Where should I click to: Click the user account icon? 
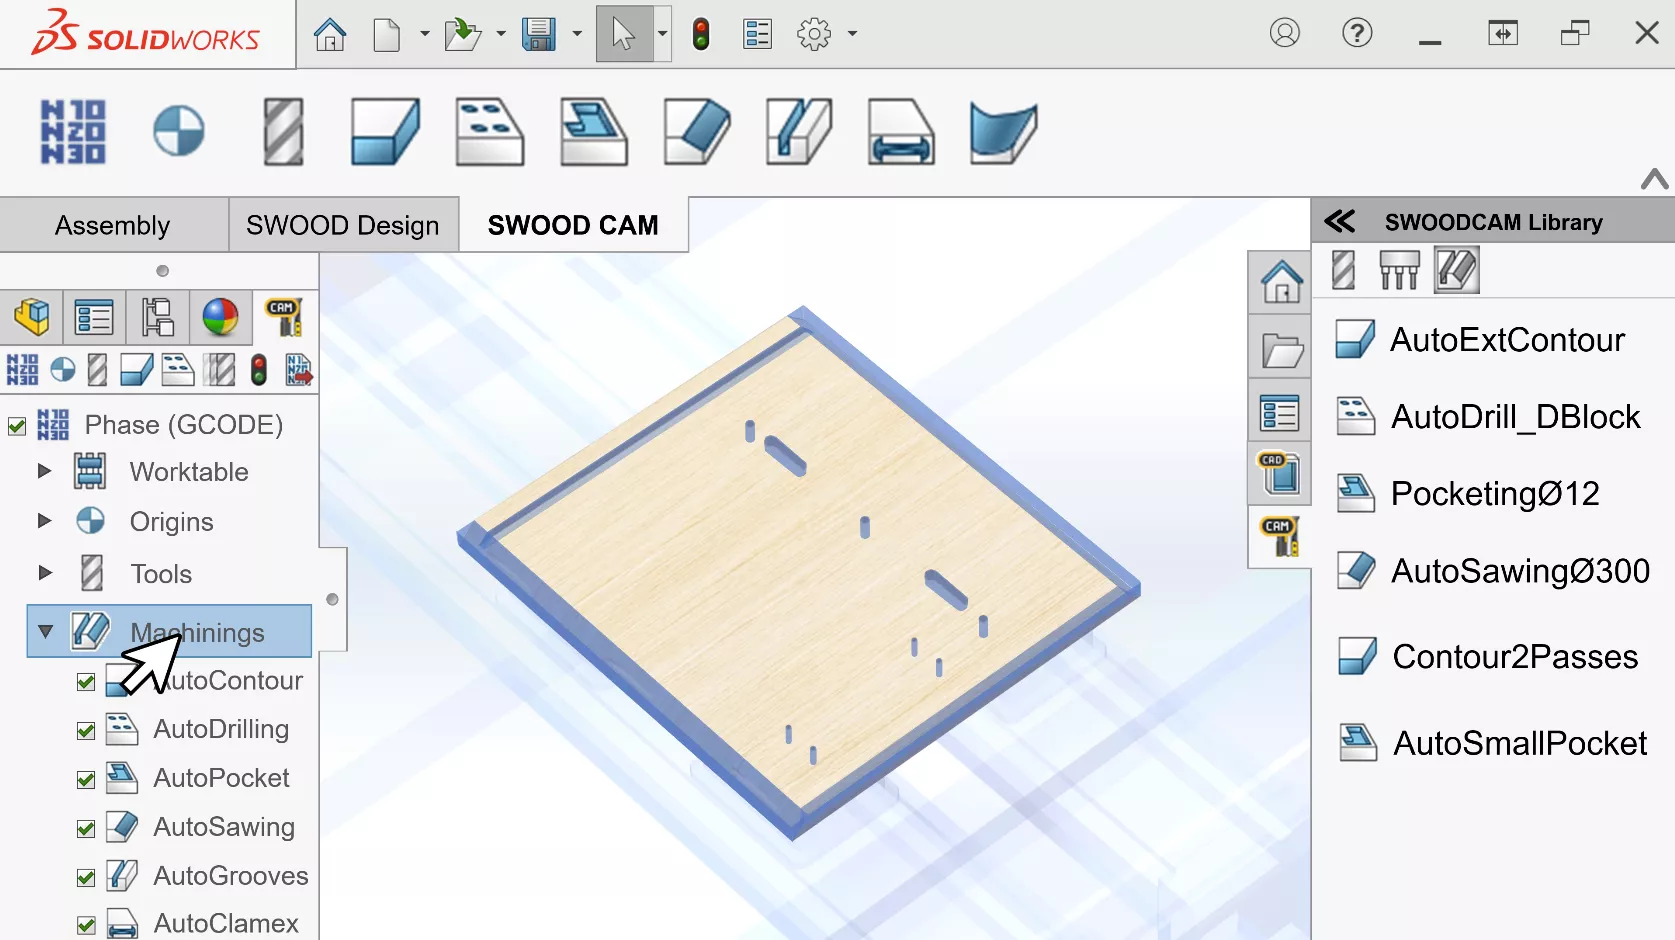click(1285, 33)
